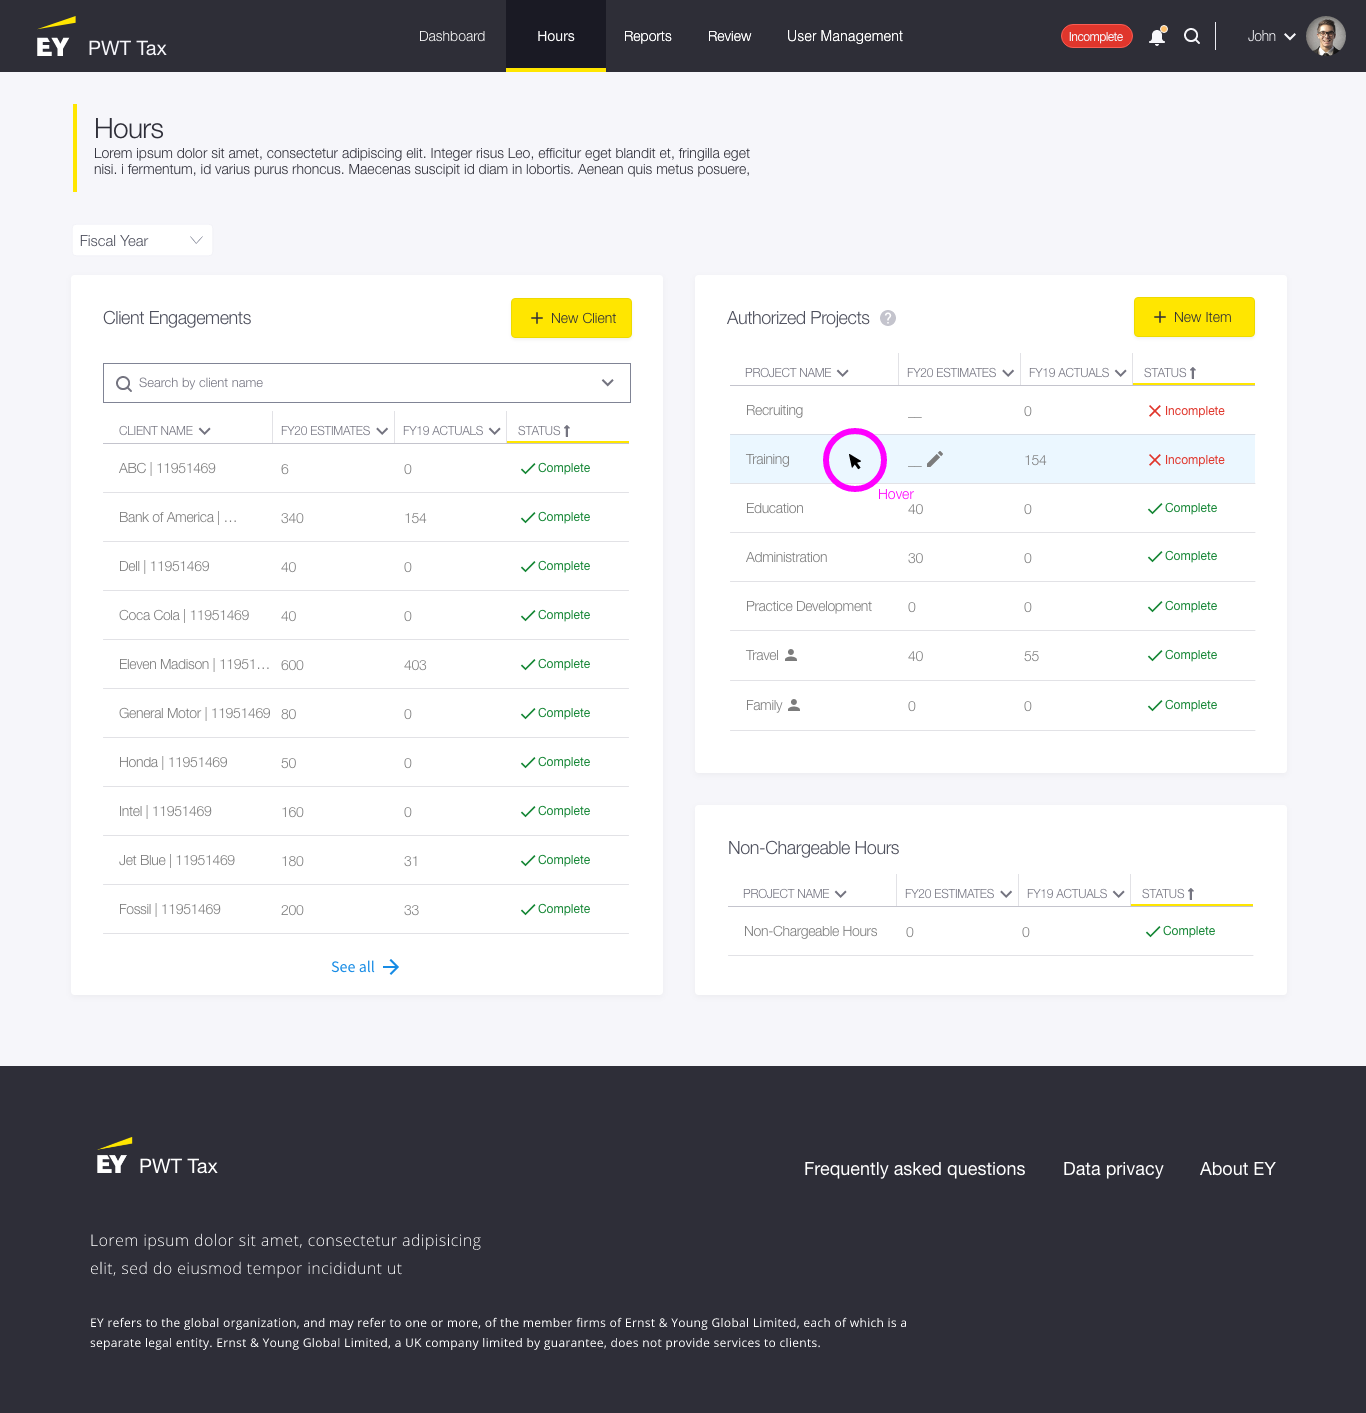The height and width of the screenshot is (1413, 1366).
Task: Expand FY20 ESTIMATES chevron in Authorized Projects
Action: [1008, 373]
